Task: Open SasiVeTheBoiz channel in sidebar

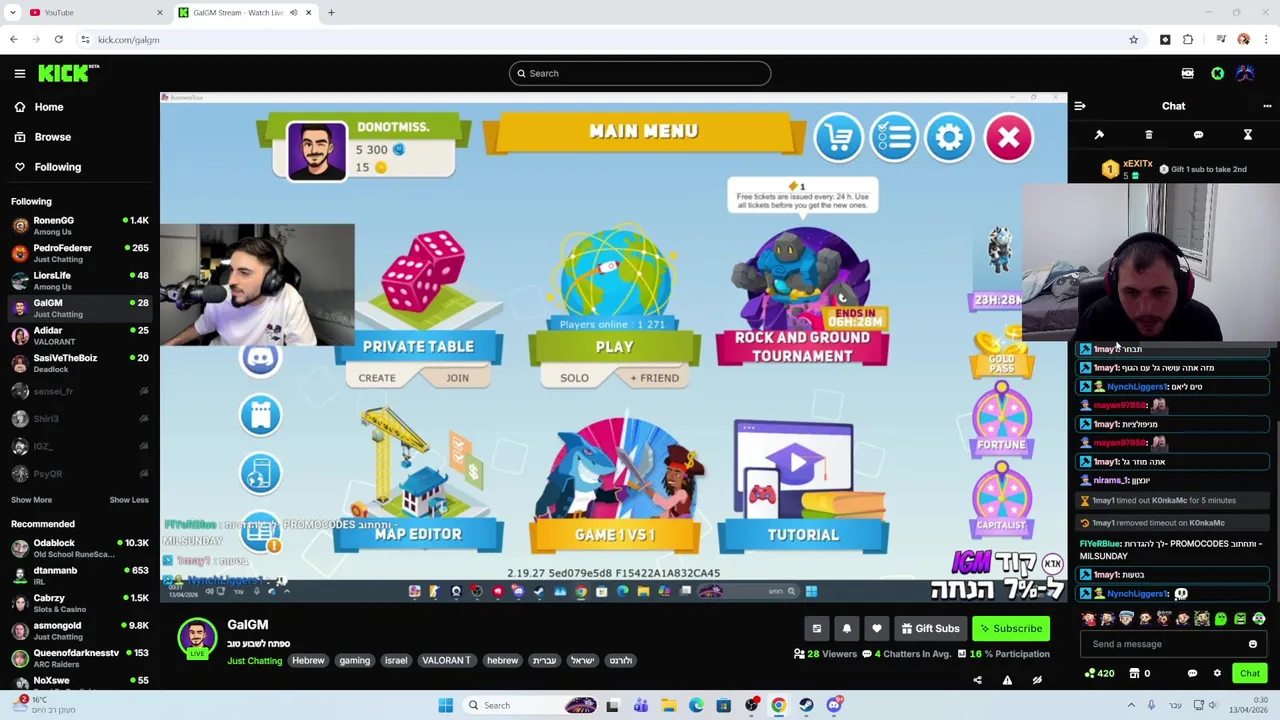Action: click(80, 363)
